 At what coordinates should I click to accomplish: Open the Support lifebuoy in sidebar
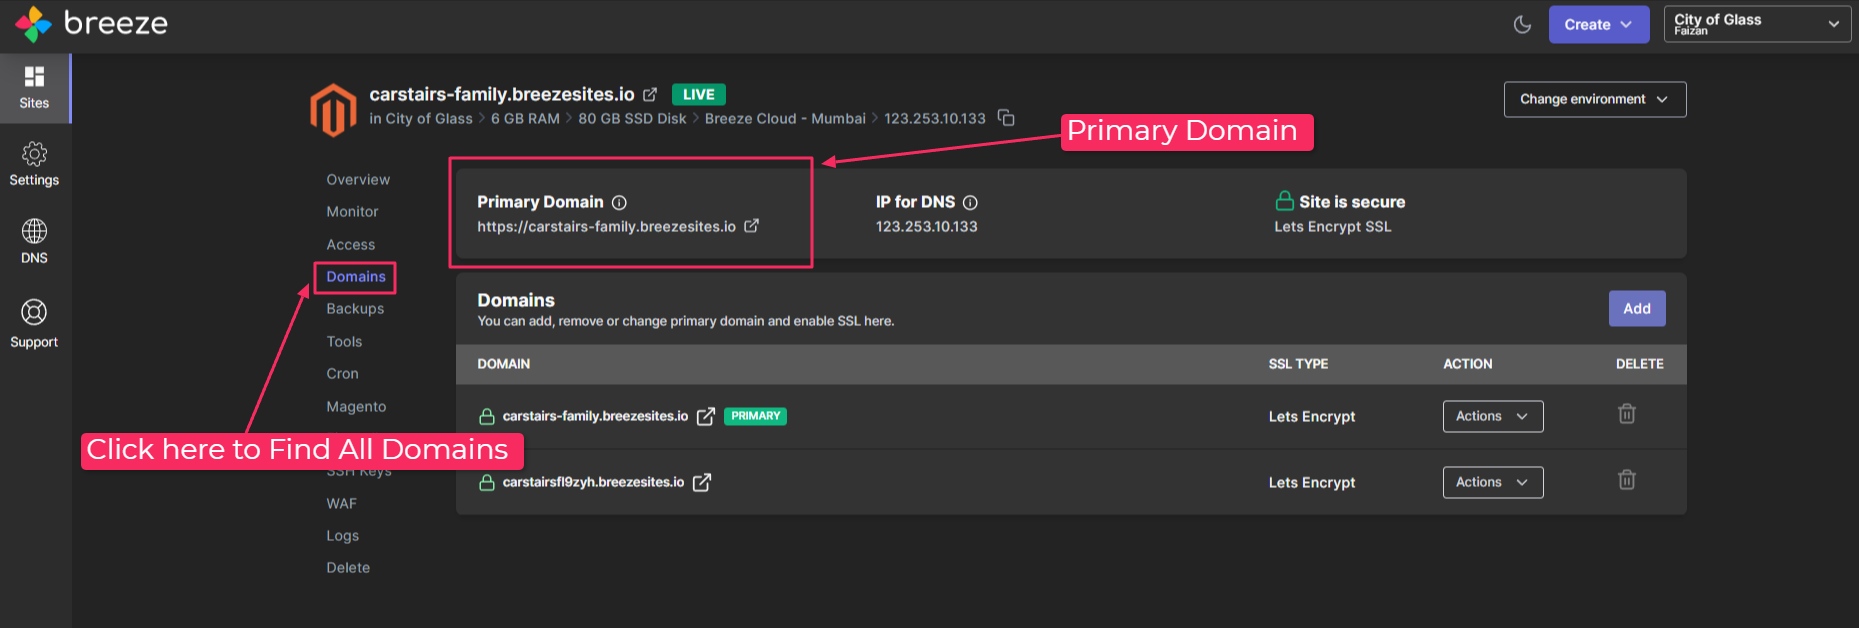[x=34, y=324]
